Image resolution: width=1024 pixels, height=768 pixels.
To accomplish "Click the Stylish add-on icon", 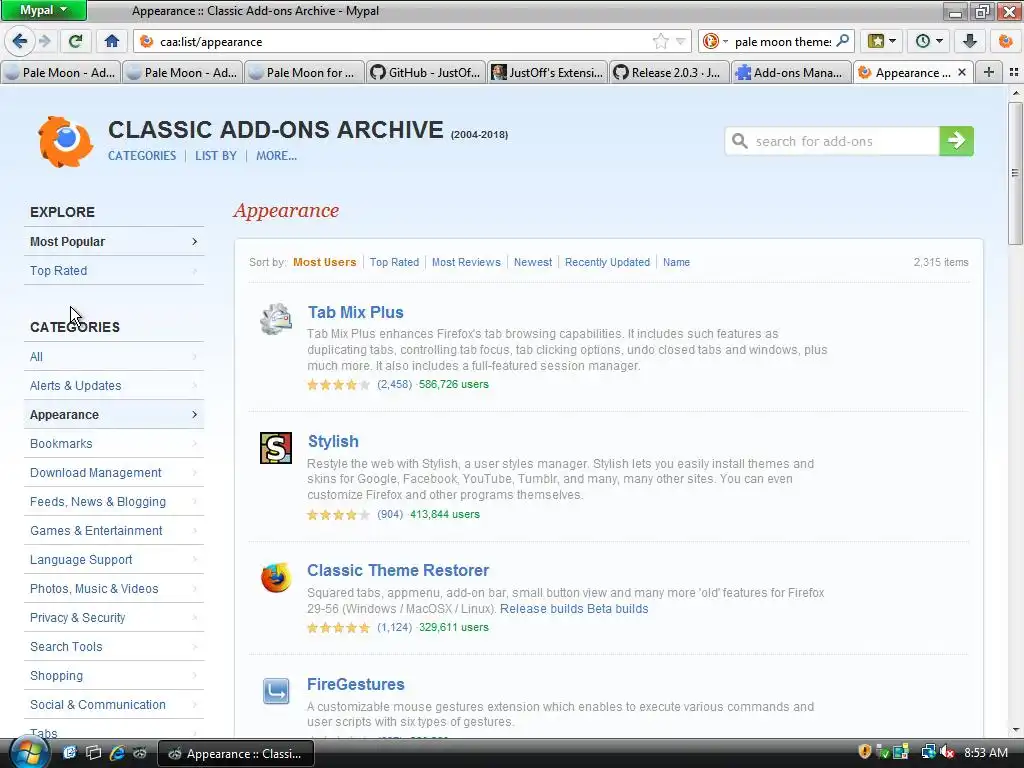I will point(276,448).
